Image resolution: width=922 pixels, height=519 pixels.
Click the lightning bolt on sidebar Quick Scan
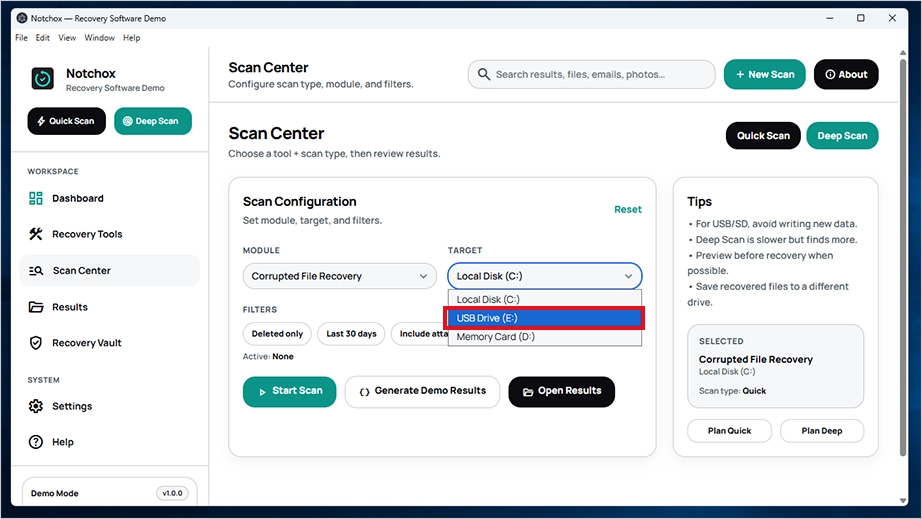point(41,121)
